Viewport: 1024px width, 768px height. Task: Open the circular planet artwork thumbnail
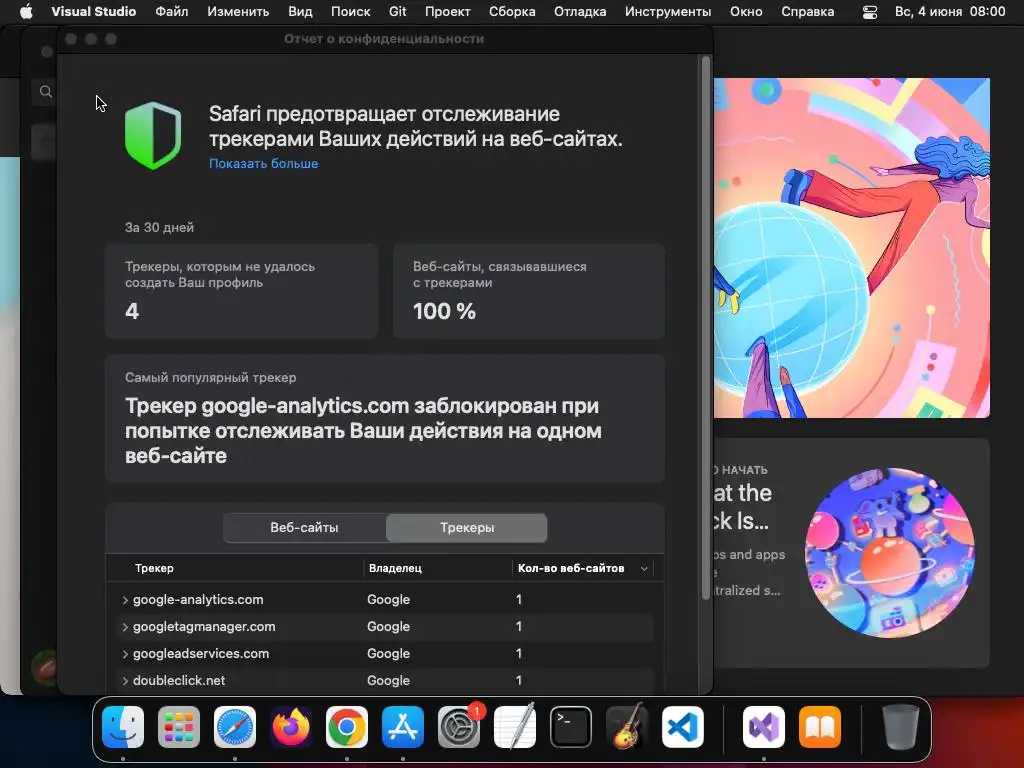point(889,553)
